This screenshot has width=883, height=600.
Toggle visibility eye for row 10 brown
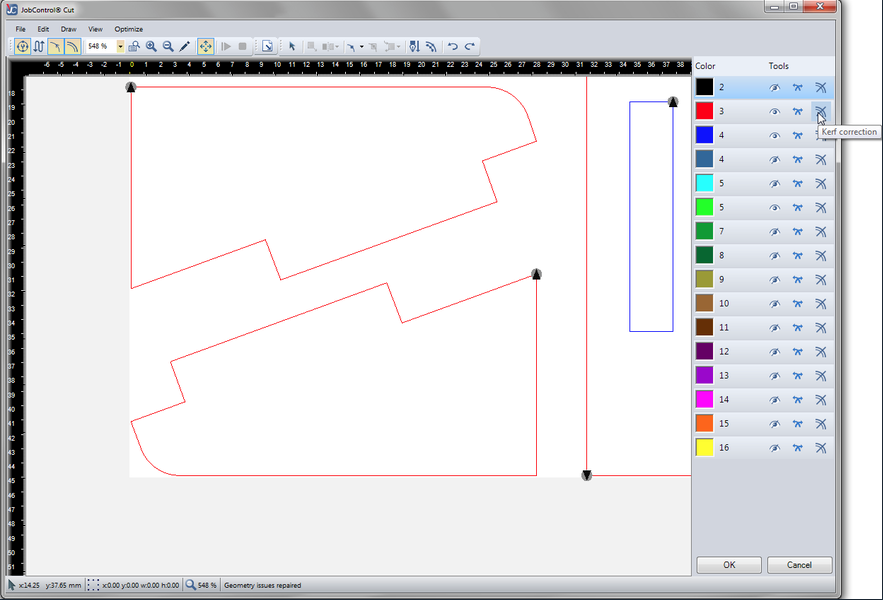(774, 303)
